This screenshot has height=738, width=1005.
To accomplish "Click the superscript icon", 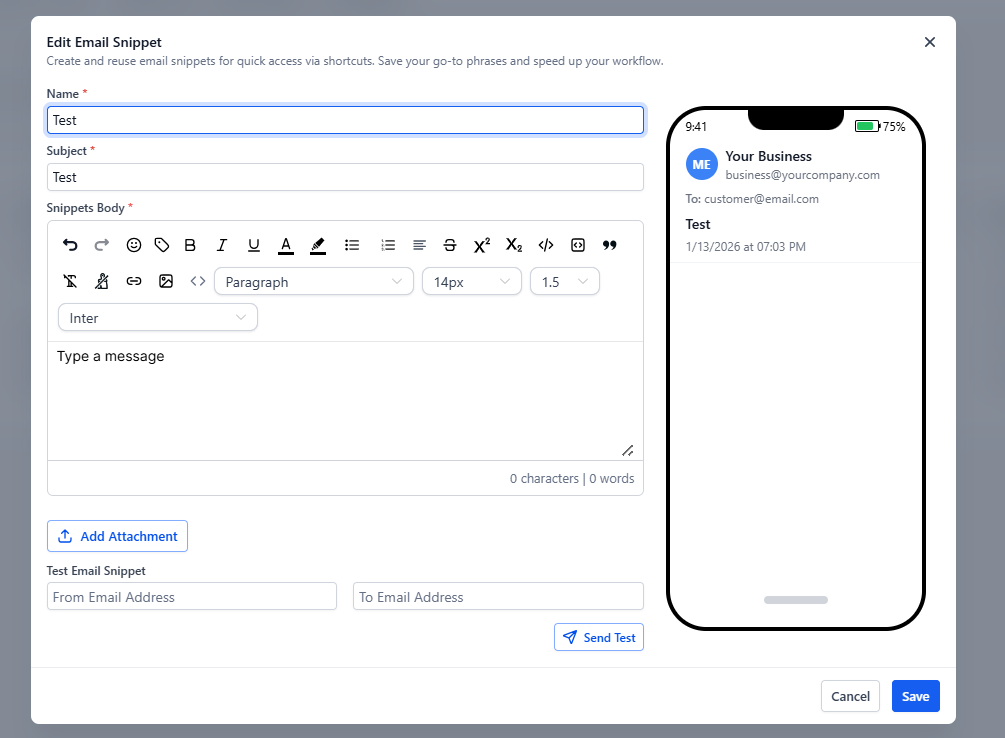I will coord(482,245).
